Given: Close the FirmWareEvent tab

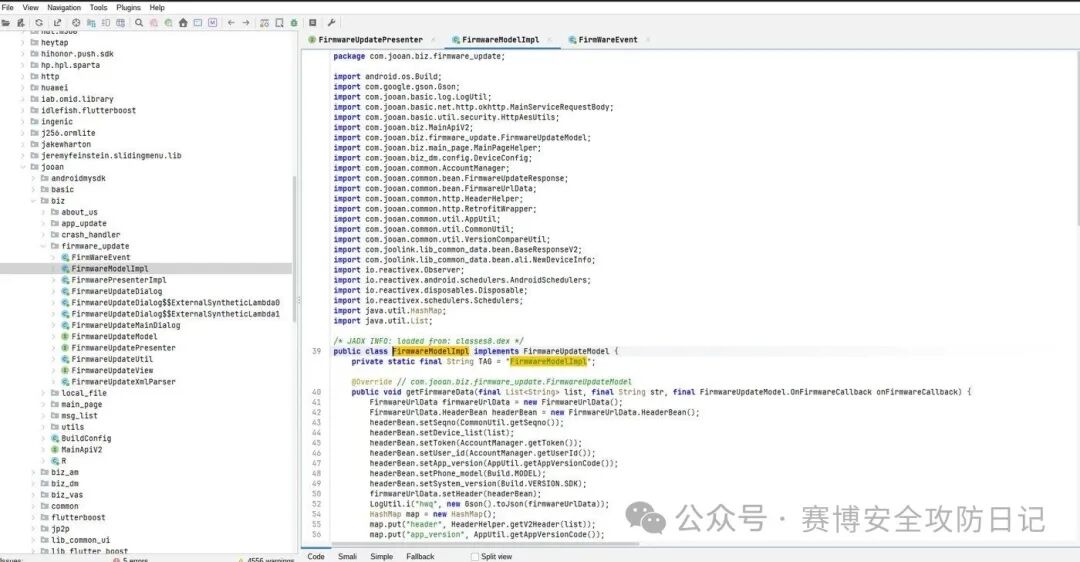Looking at the screenshot, I should (647, 40).
